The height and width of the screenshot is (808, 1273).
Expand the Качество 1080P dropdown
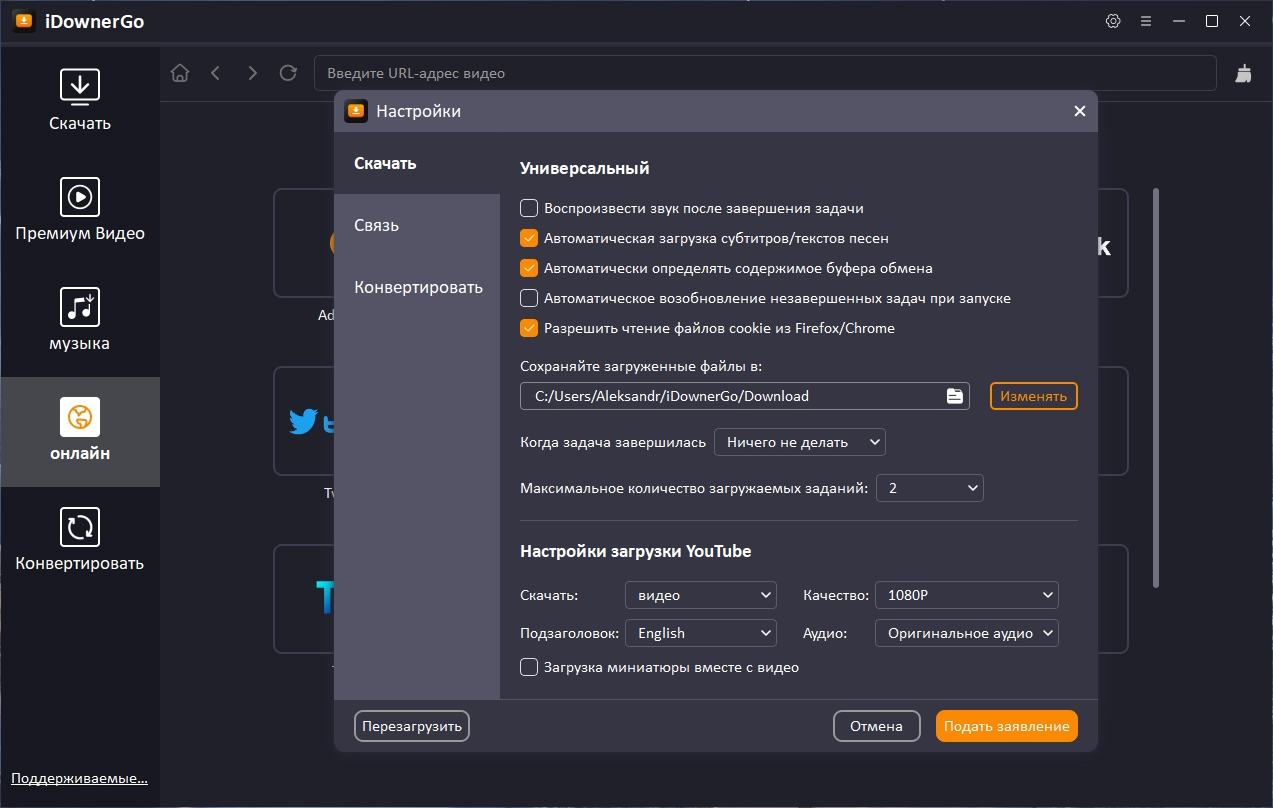(966, 595)
